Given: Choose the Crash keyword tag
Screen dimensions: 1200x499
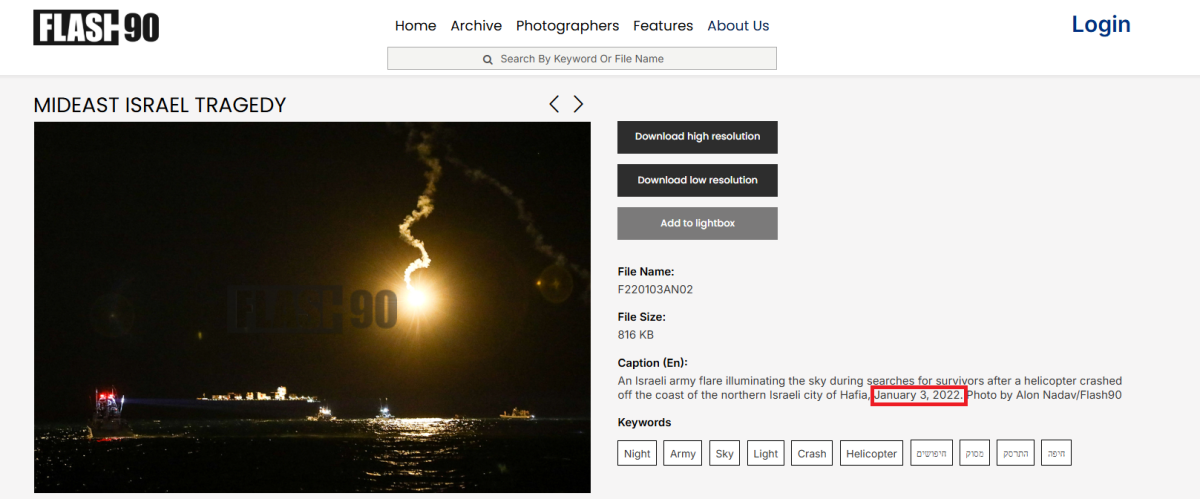Looking at the screenshot, I should 812,454.
